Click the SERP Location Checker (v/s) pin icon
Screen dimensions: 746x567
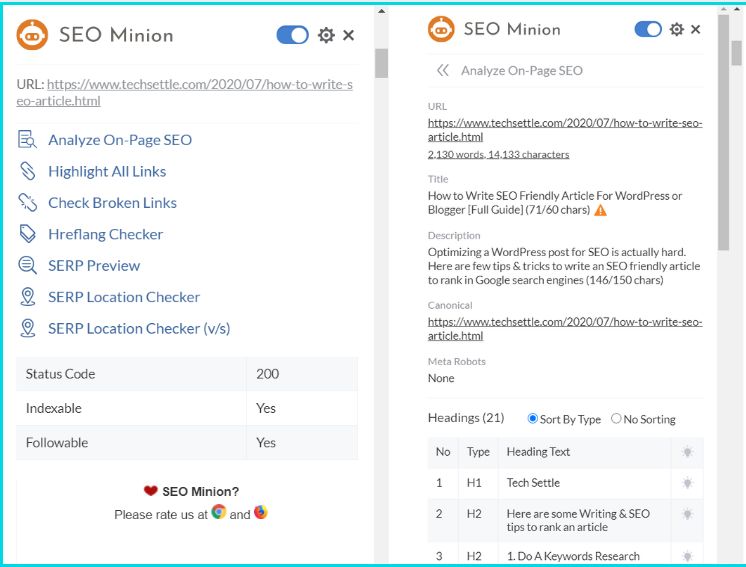pyautogui.click(x=28, y=328)
